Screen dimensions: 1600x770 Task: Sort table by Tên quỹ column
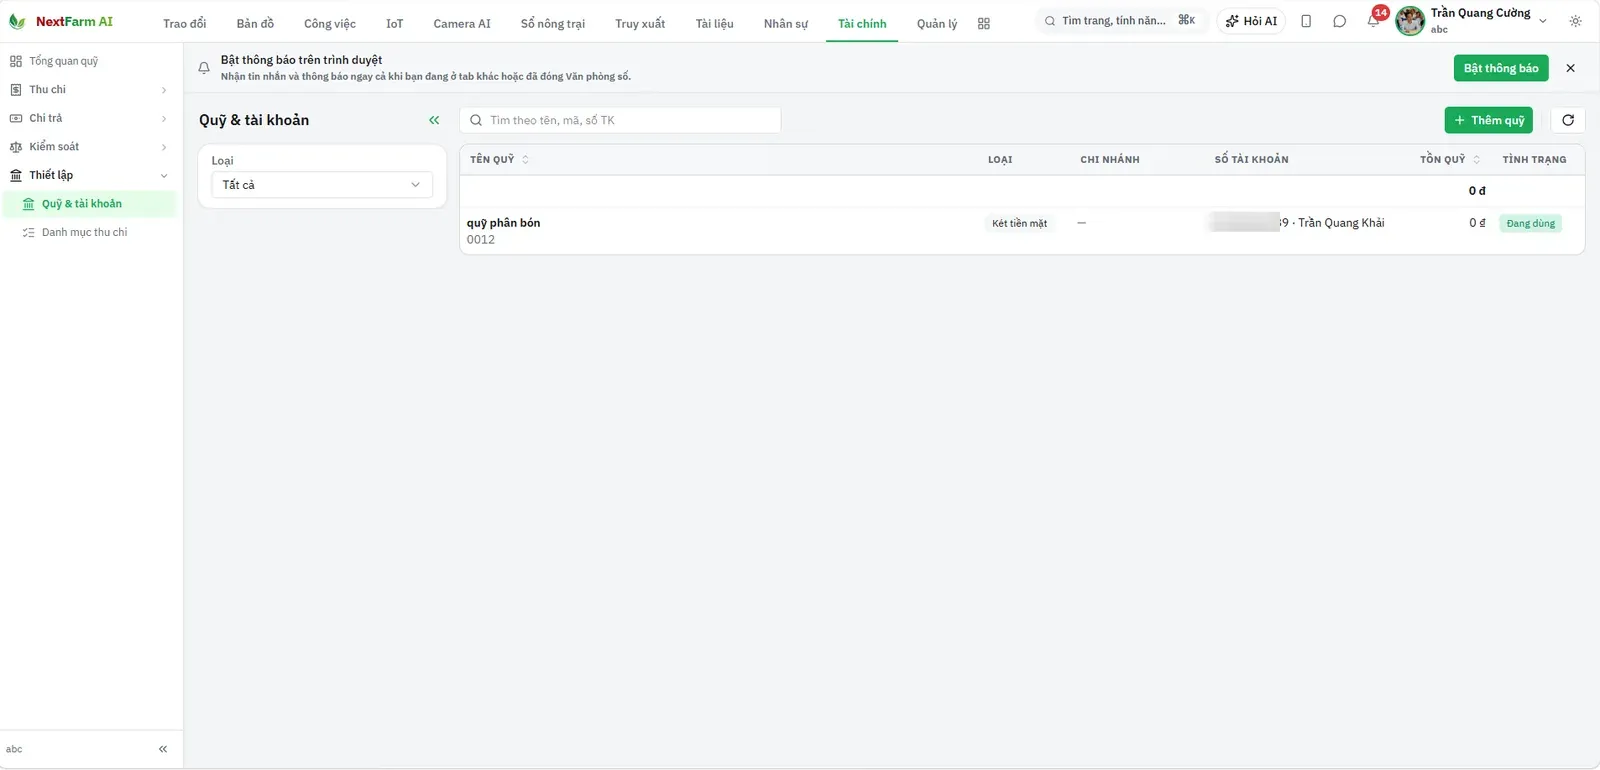499,159
